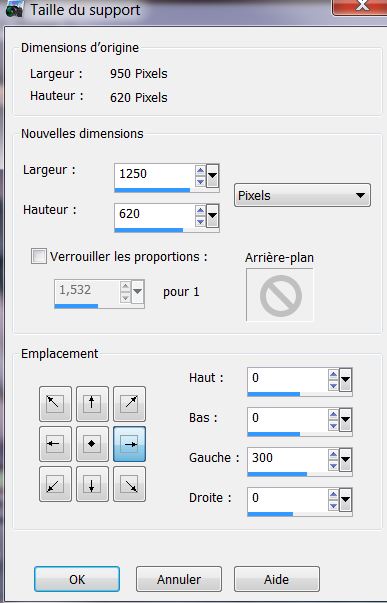Select bottom-left placement arrow
This screenshot has height=603, width=387.
(55, 484)
